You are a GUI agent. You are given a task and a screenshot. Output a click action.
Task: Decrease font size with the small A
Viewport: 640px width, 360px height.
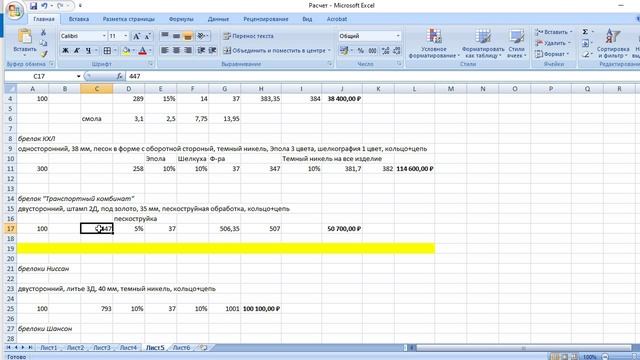pyautogui.click(x=148, y=36)
